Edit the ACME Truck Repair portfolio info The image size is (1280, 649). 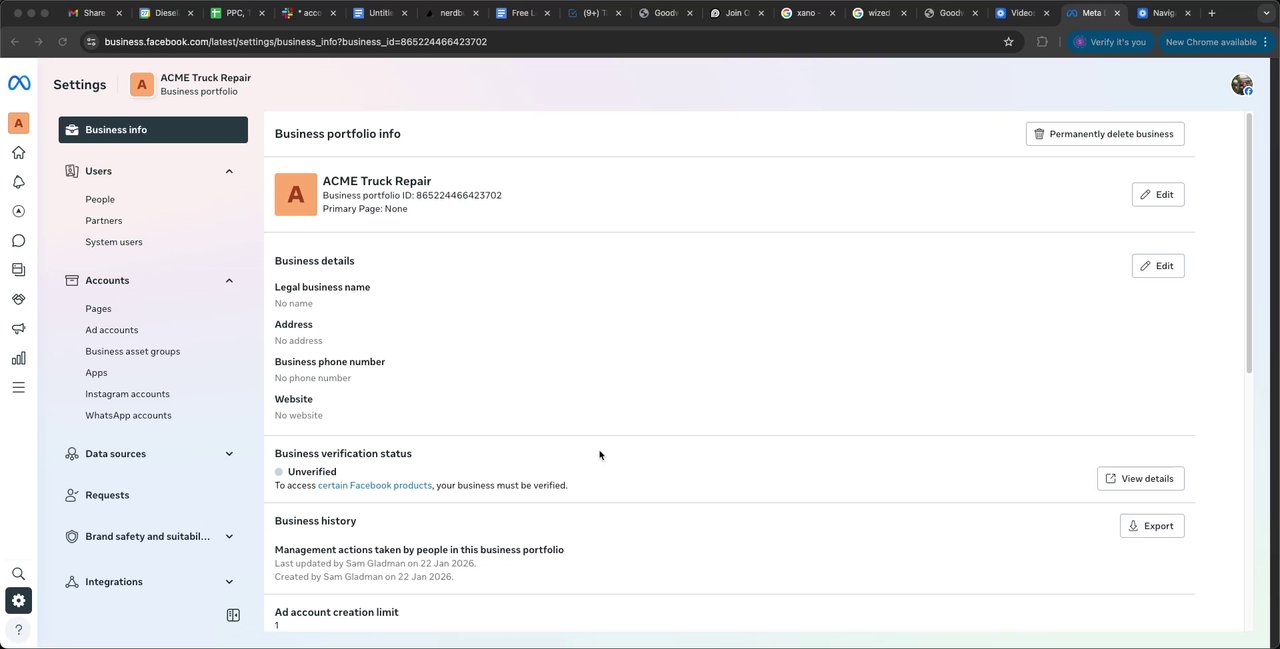click(1158, 195)
